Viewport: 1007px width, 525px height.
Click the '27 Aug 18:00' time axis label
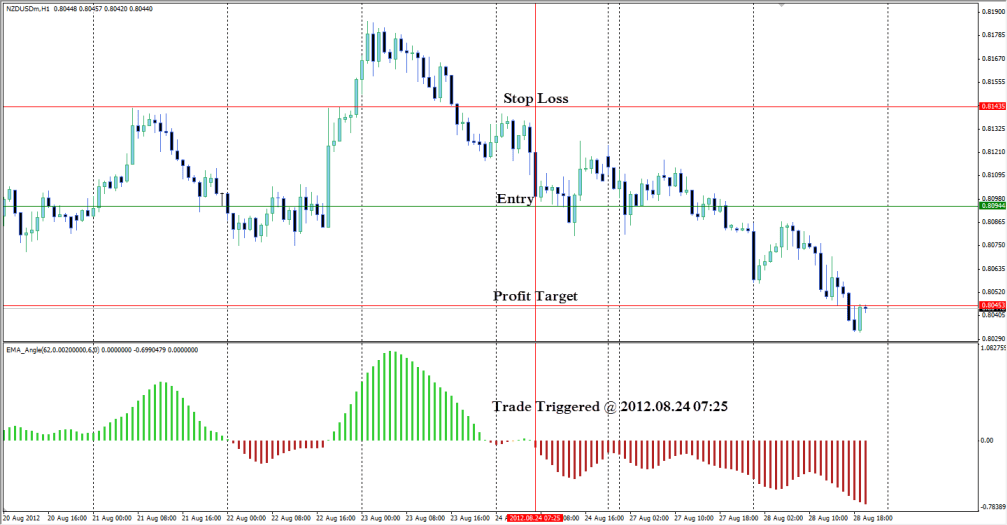(x=739, y=518)
